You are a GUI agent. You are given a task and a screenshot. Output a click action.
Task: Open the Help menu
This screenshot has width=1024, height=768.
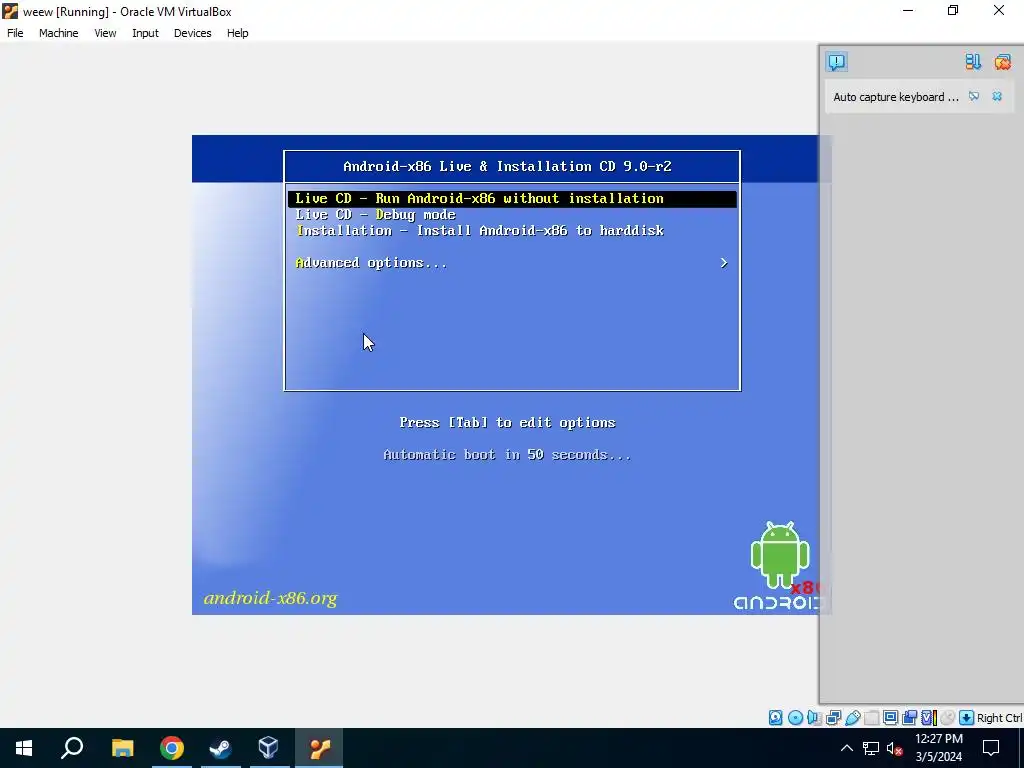click(x=238, y=33)
